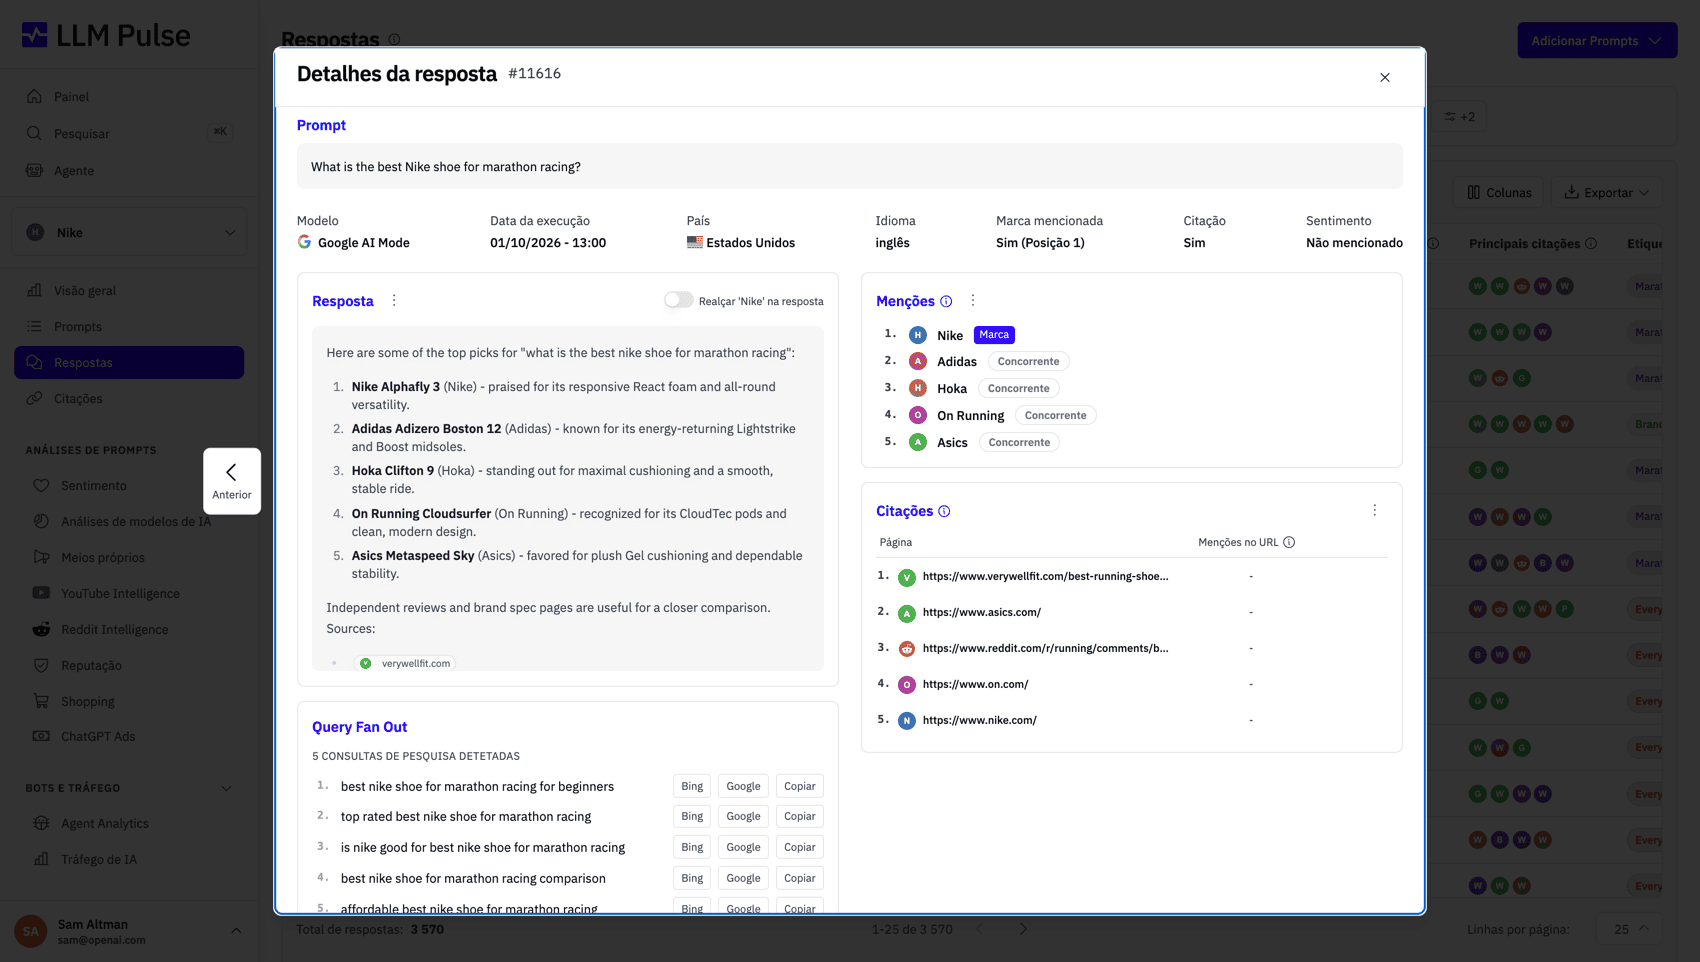Click the Sentimento heart icon
1700x962 pixels.
[x=41, y=485]
